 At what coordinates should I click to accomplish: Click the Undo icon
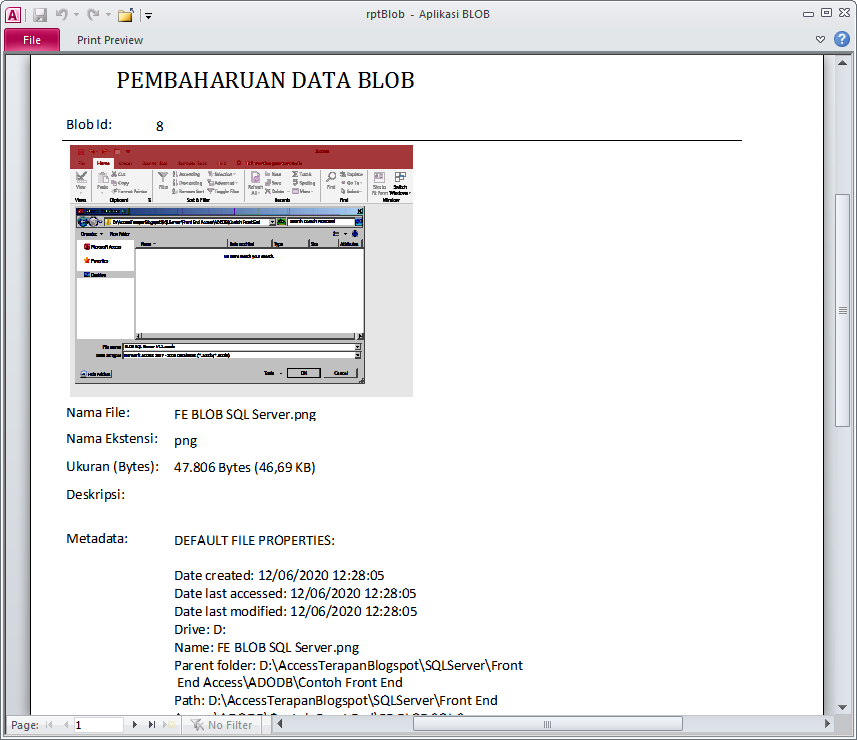coord(62,14)
